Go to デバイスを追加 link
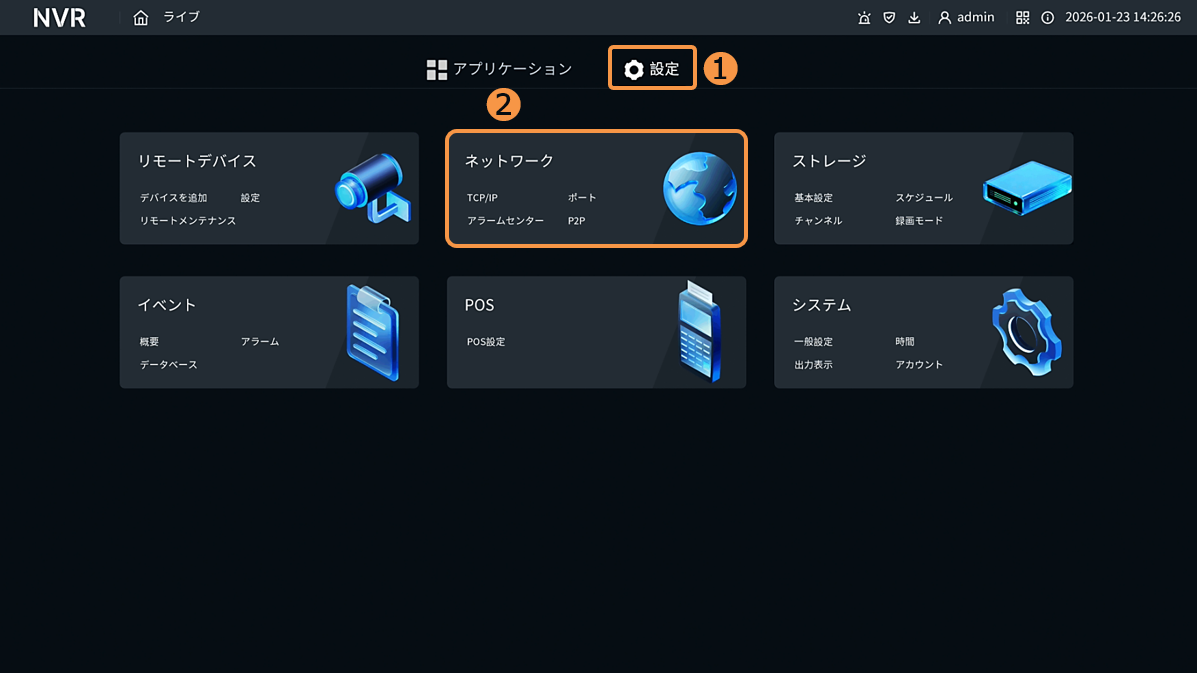This screenshot has height=673, width=1197. (x=173, y=198)
